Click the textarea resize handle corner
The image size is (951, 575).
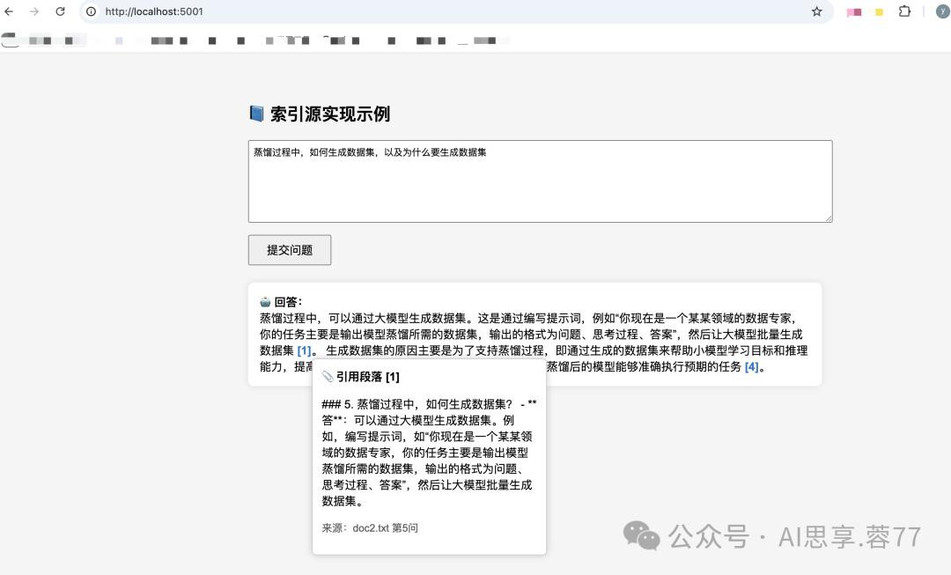[828, 218]
